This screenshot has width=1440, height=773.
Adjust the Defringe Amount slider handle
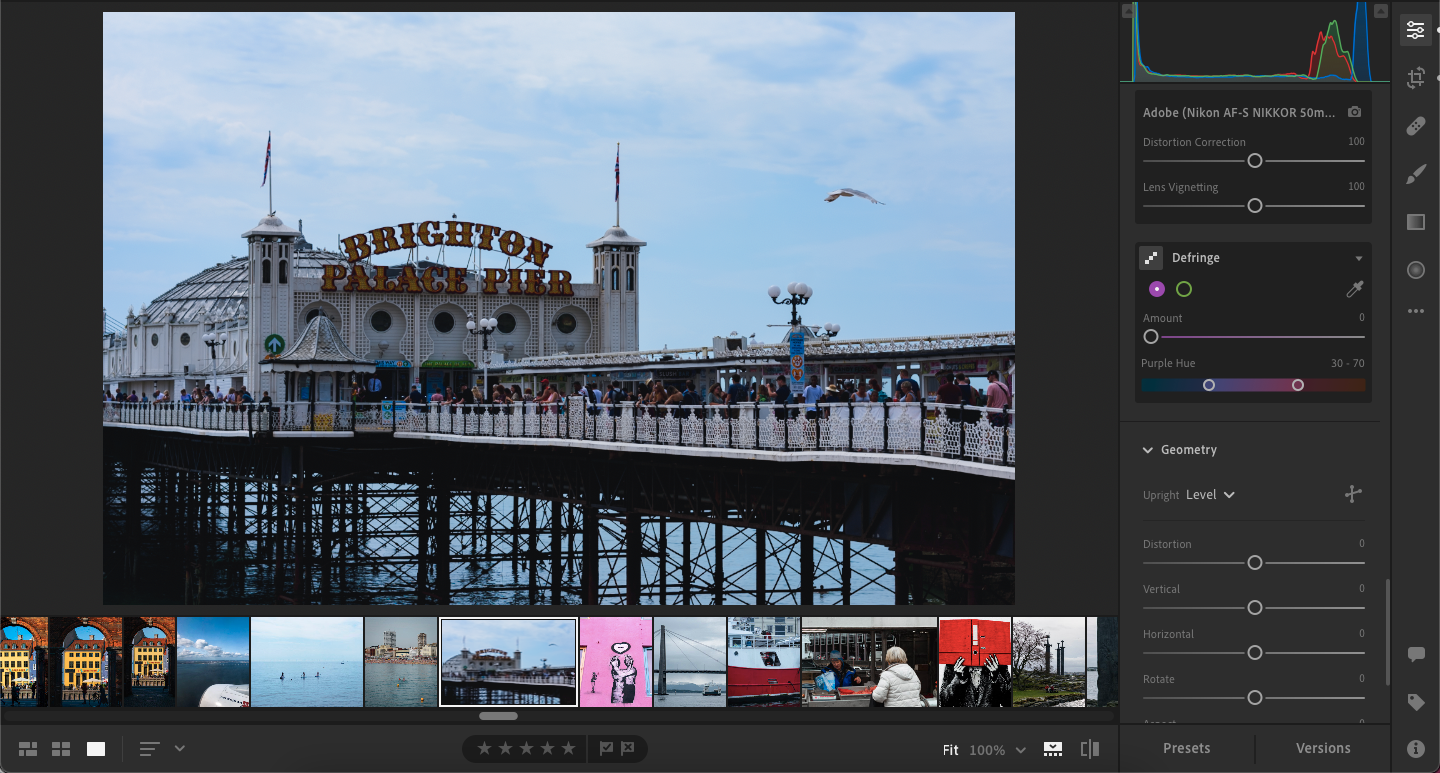pos(1151,337)
